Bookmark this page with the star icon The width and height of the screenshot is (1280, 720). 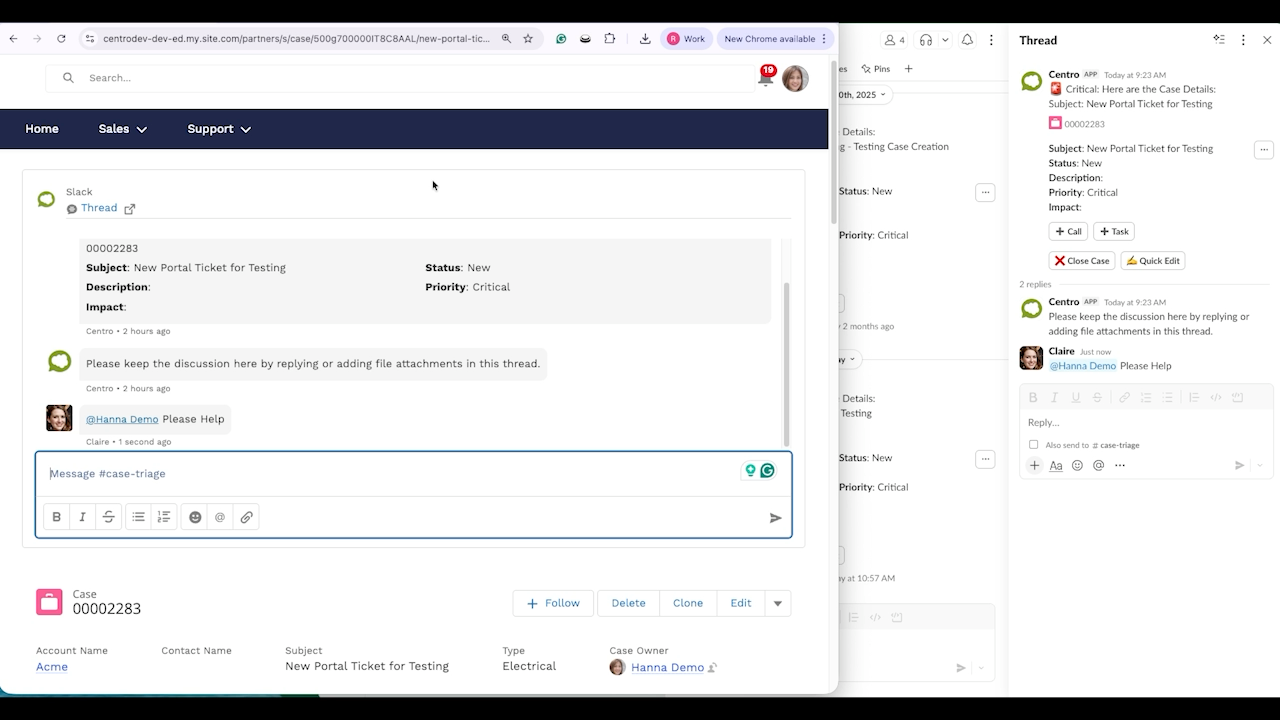click(x=528, y=39)
